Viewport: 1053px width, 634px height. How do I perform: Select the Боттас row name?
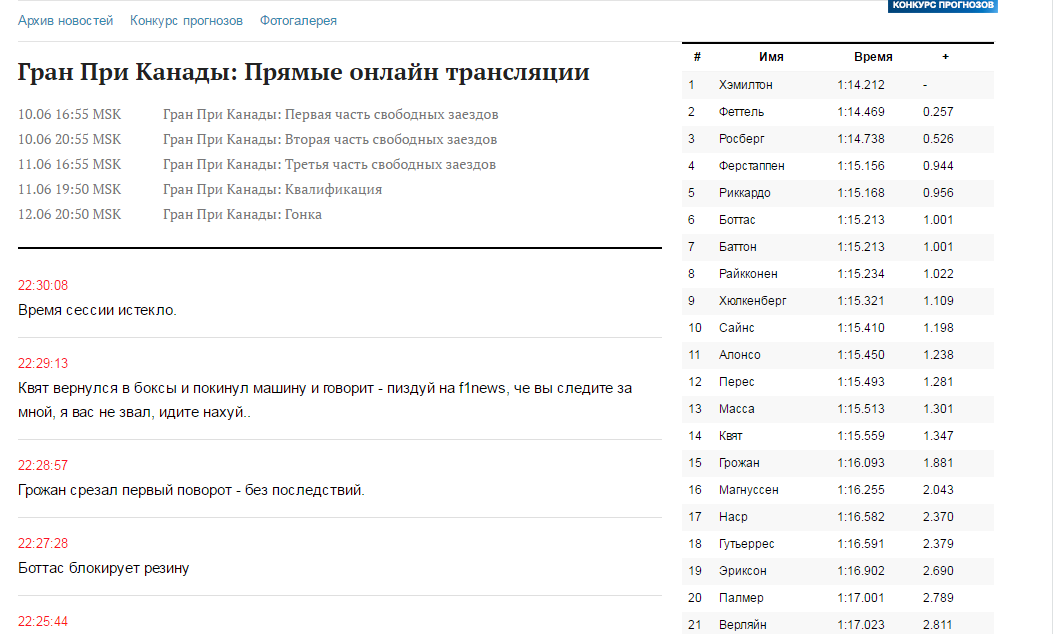tap(737, 220)
